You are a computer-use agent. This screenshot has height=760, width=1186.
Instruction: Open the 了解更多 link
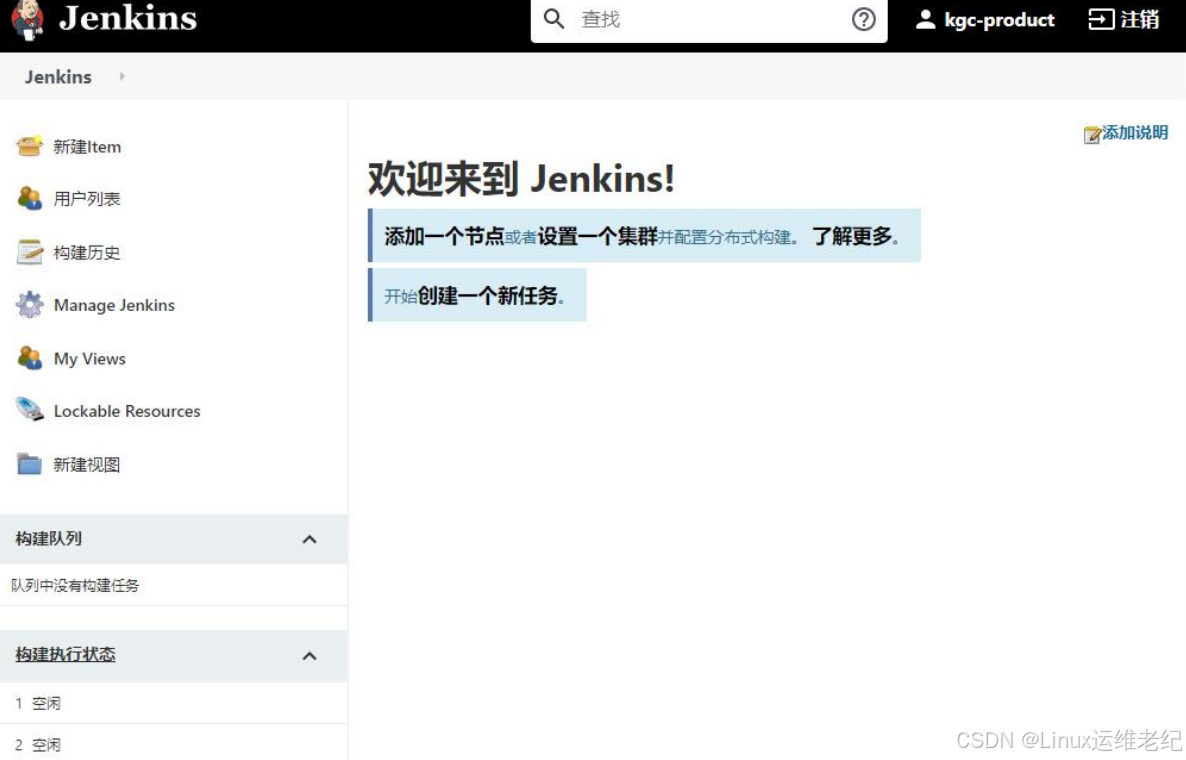pos(852,236)
